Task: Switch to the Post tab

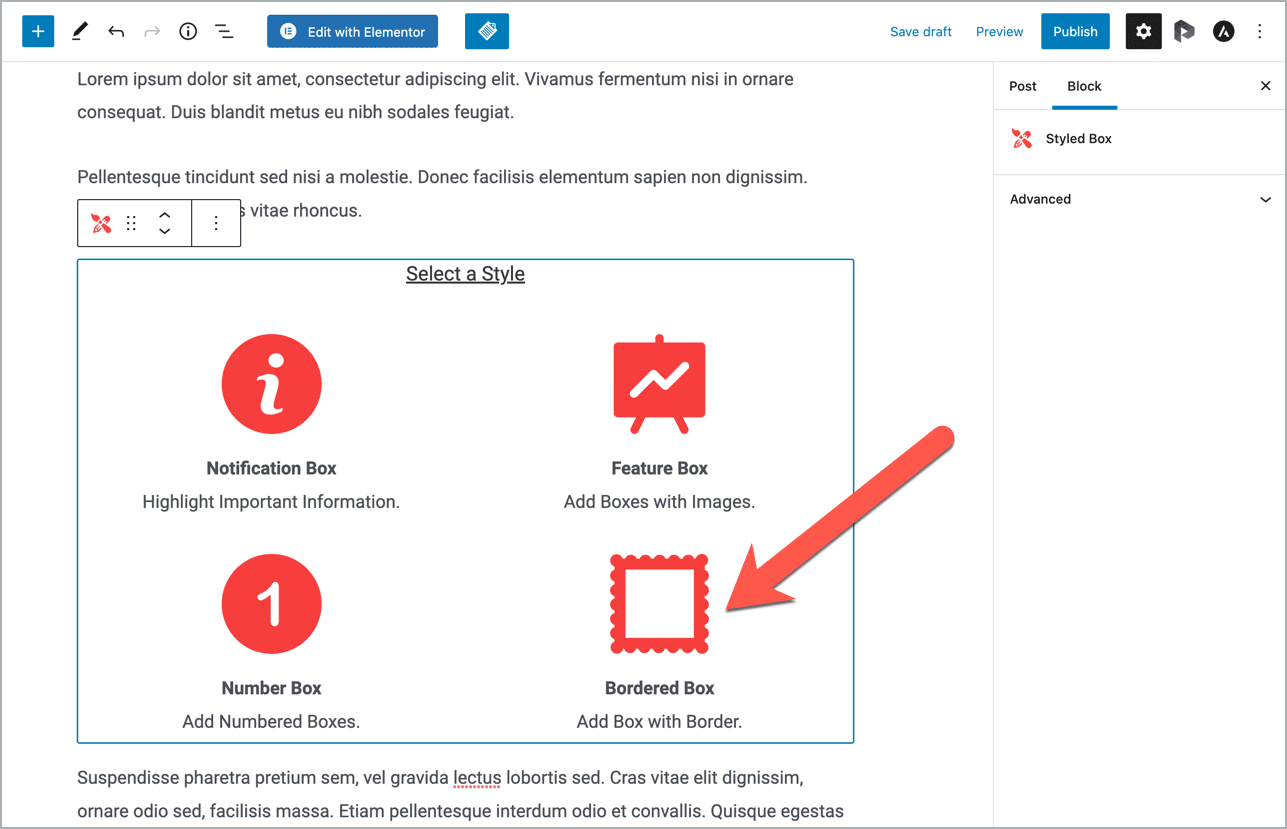Action: [x=1022, y=86]
